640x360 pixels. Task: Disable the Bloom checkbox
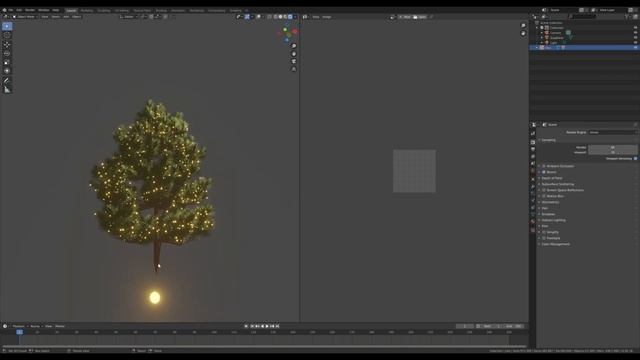[x=544, y=172]
